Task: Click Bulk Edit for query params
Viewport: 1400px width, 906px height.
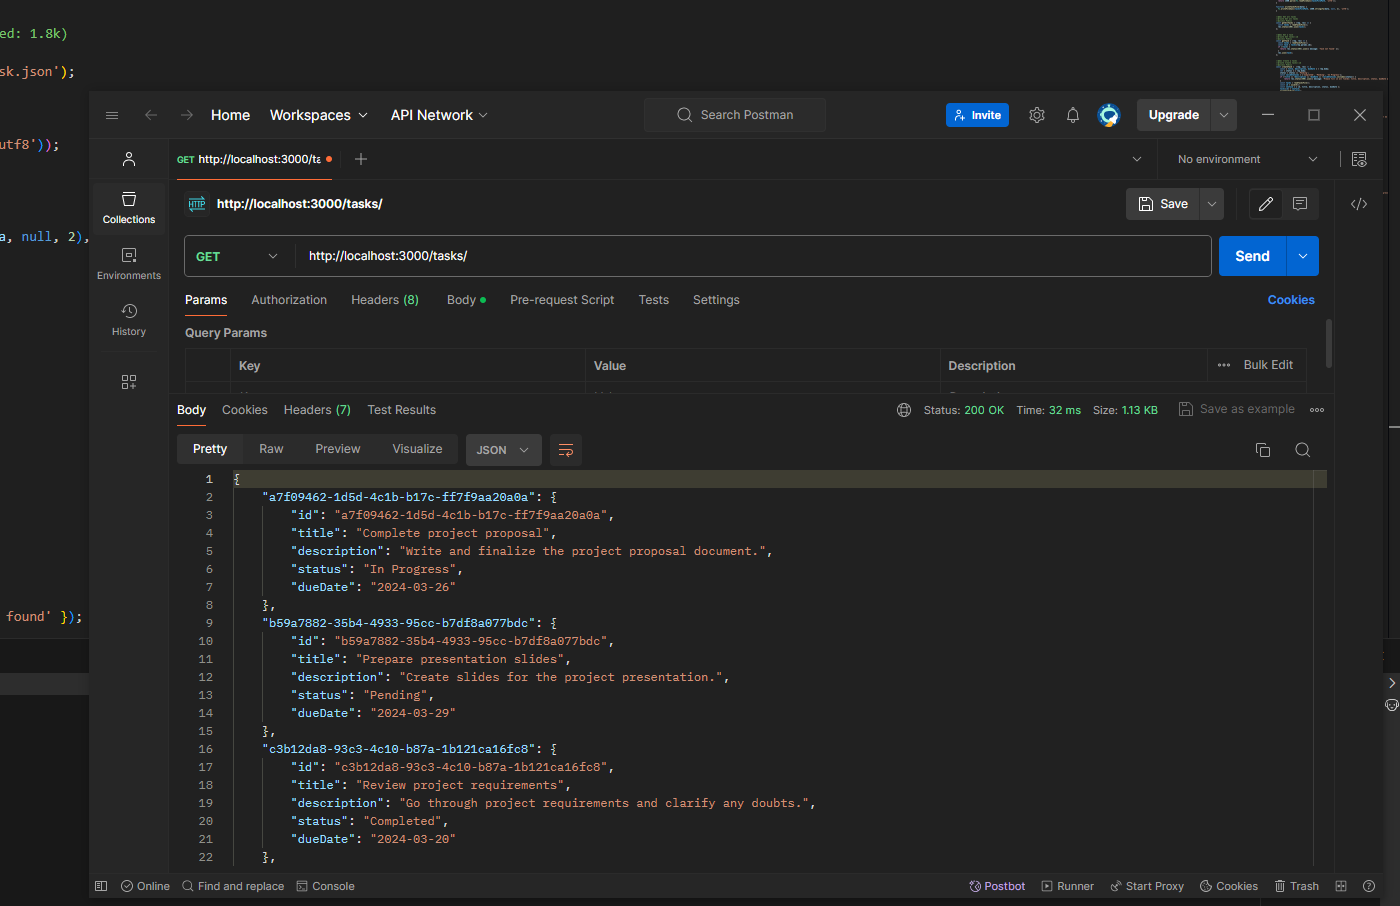Action: (1268, 365)
